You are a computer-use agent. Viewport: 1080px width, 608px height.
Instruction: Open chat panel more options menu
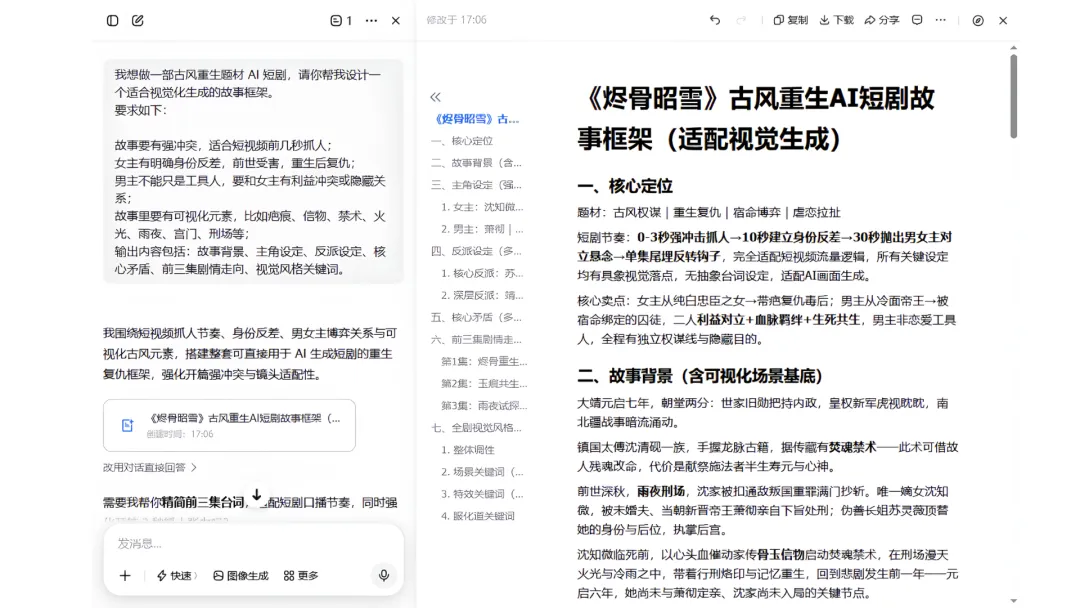(x=371, y=21)
